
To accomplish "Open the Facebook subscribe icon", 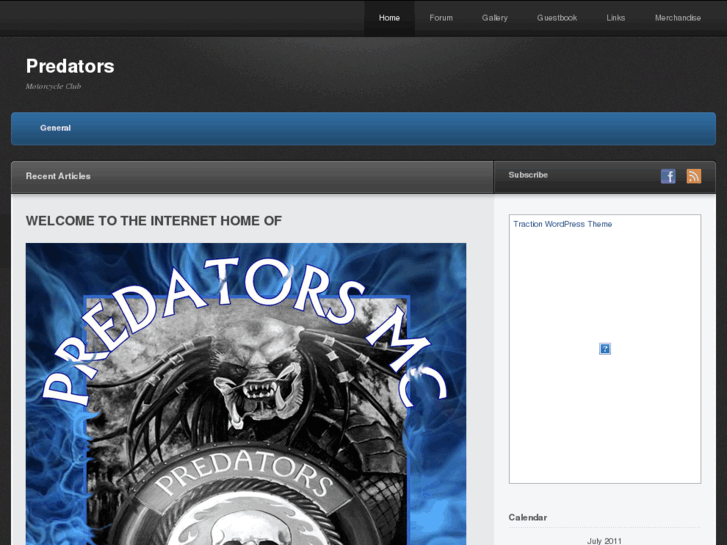I will (x=668, y=176).
